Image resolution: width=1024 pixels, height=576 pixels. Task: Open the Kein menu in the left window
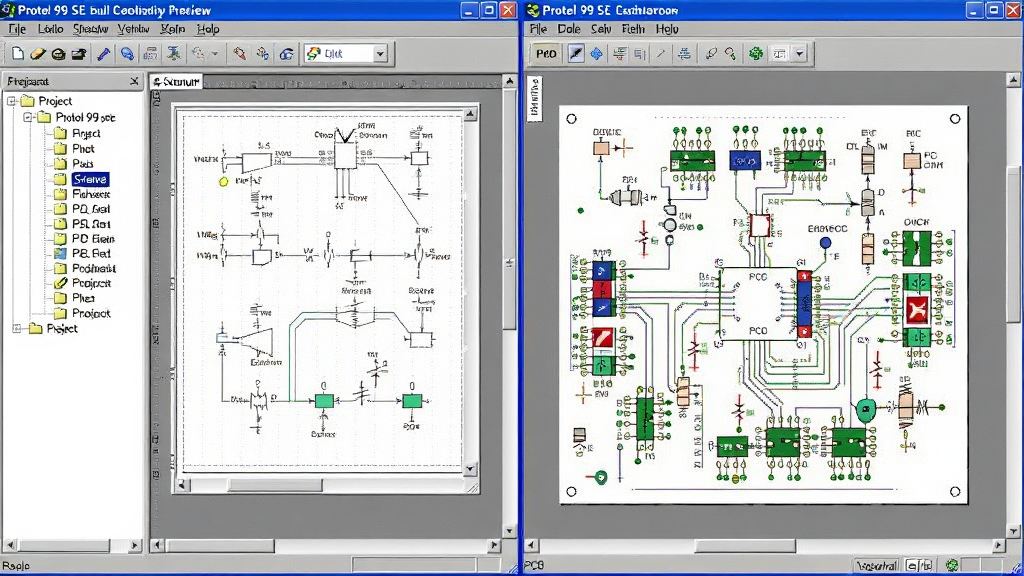click(172, 29)
